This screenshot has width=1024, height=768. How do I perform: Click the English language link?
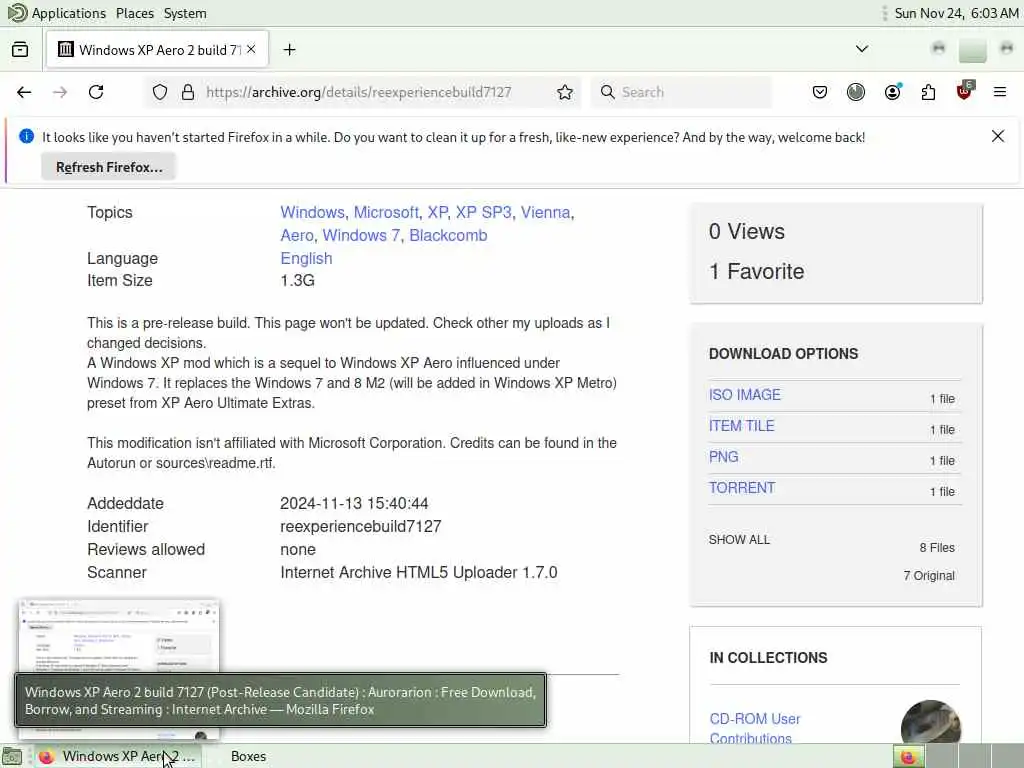[x=306, y=258]
